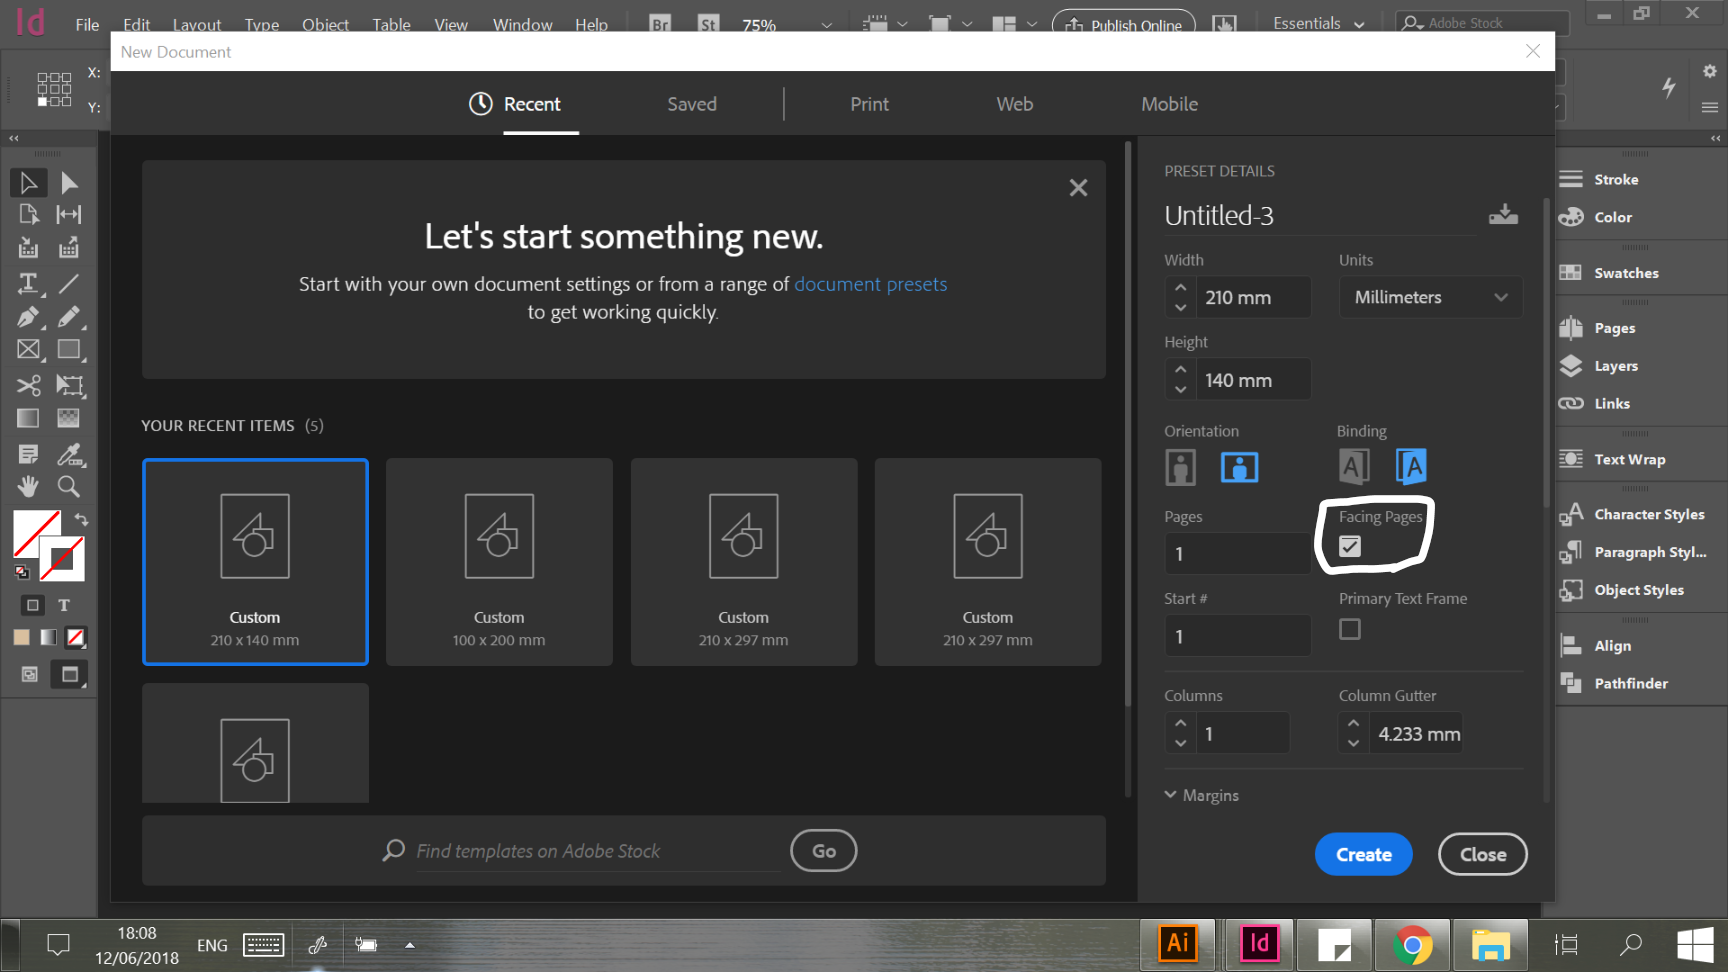Click Go to search Adobe Stock
Viewport: 1728px width, 972px height.
[824, 851]
